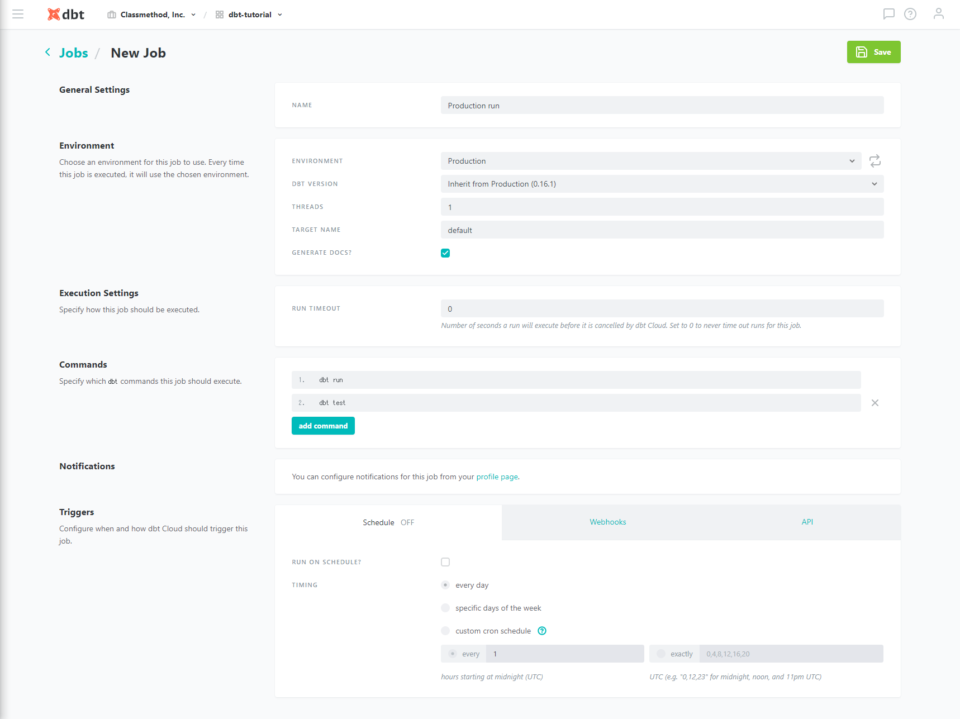Viewport: 960px width, 719px height.
Task: Open the Environment Production dropdown
Action: point(651,161)
